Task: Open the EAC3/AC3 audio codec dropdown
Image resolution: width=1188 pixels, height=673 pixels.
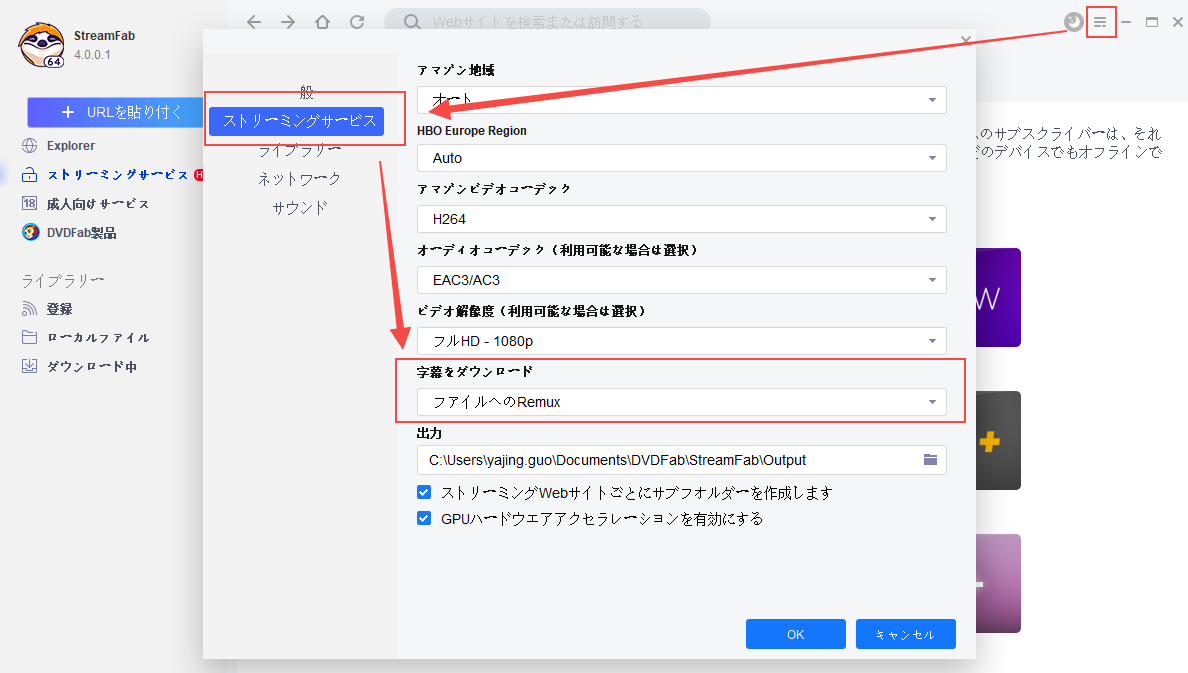Action: tap(681, 280)
